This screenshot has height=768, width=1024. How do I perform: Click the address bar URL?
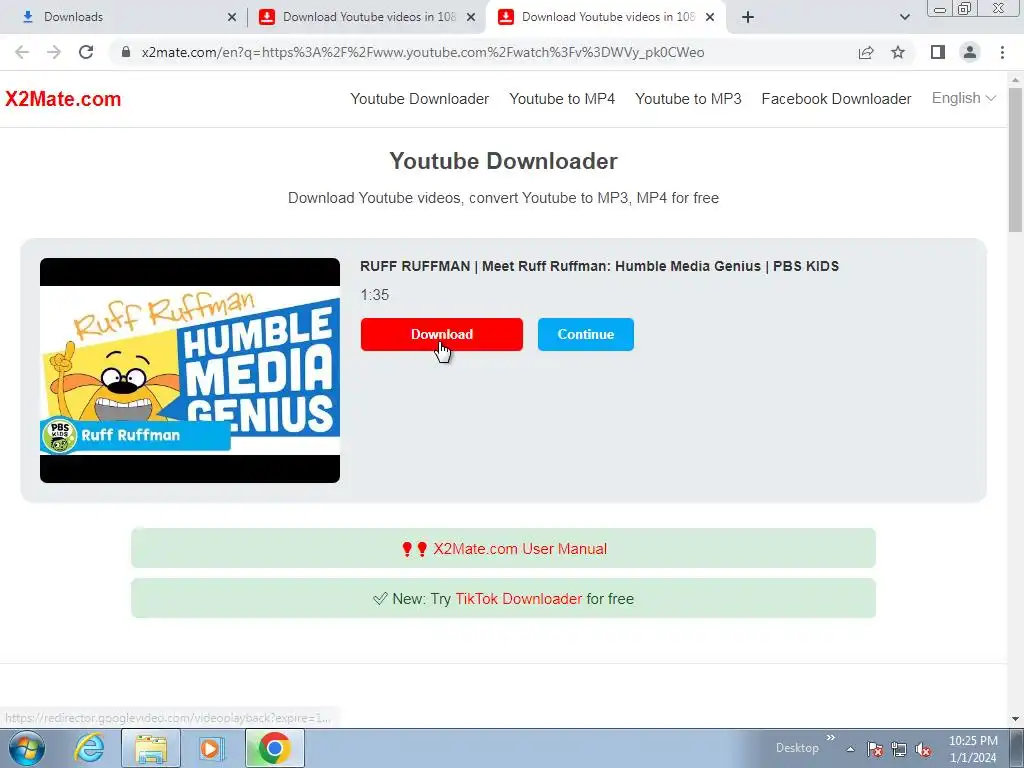coord(423,52)
